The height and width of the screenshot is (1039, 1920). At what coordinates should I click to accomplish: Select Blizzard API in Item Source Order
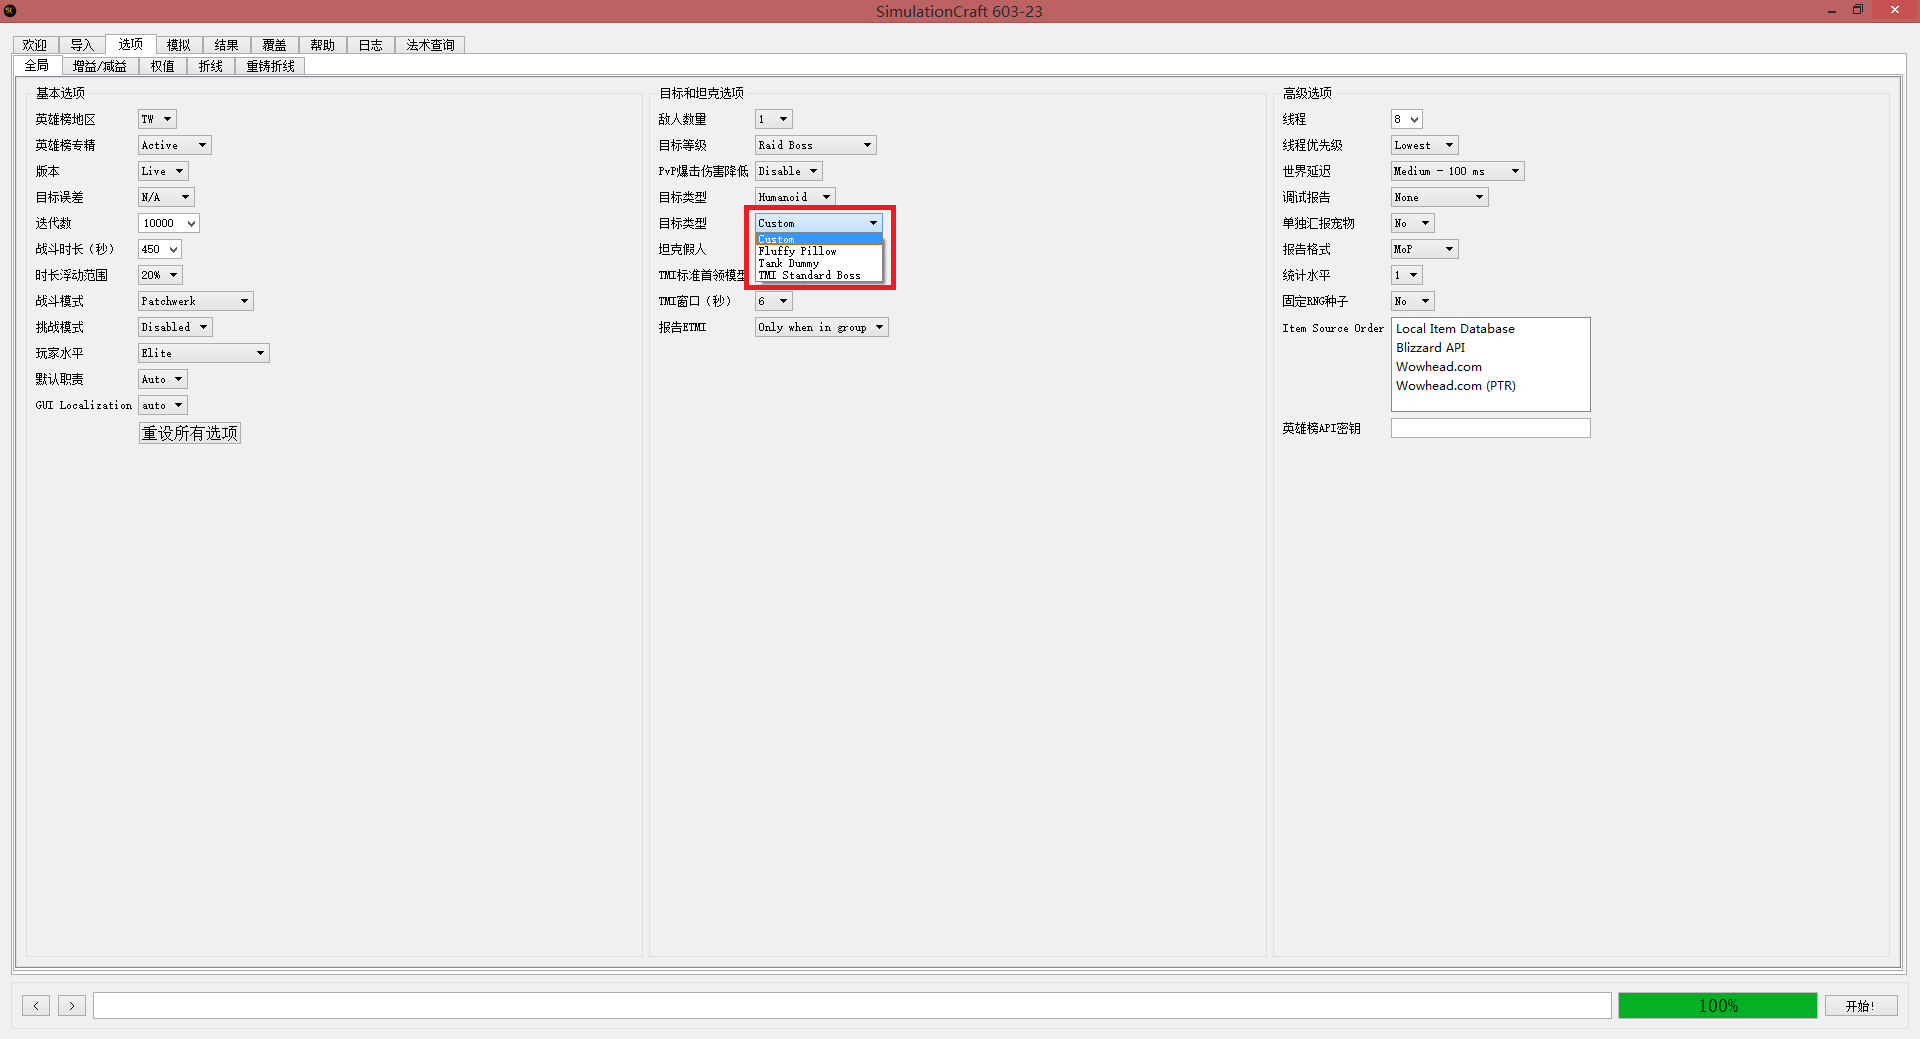pyautogui.click(x=1431, y=348)
